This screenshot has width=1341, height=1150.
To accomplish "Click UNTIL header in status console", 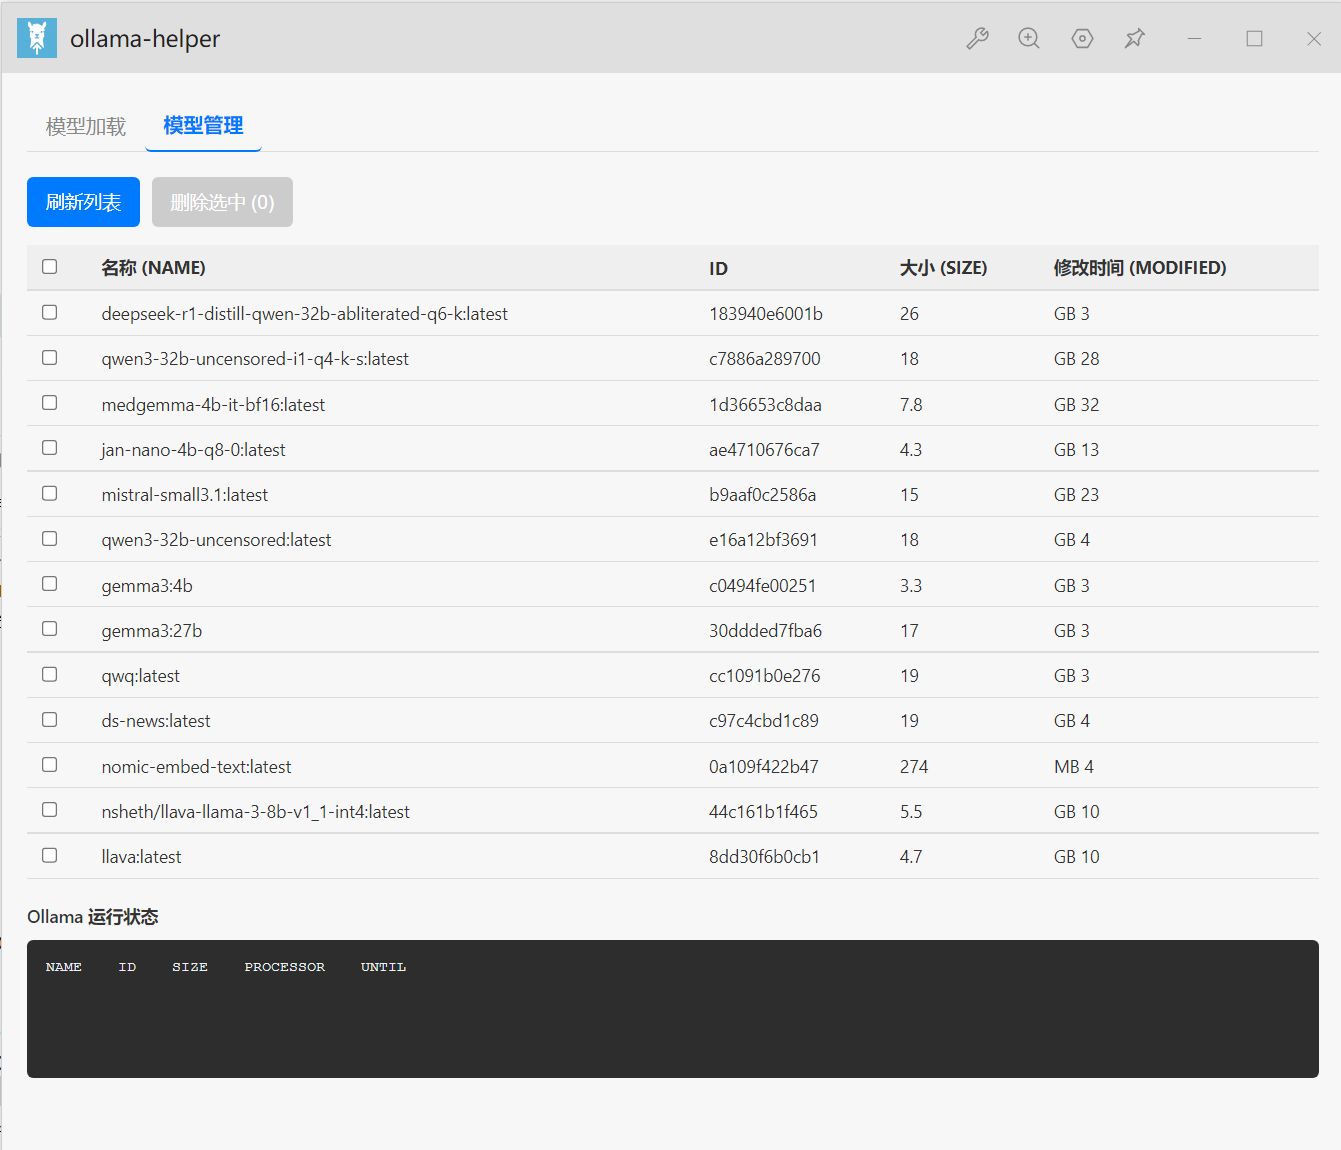I will tap(383, 967).
